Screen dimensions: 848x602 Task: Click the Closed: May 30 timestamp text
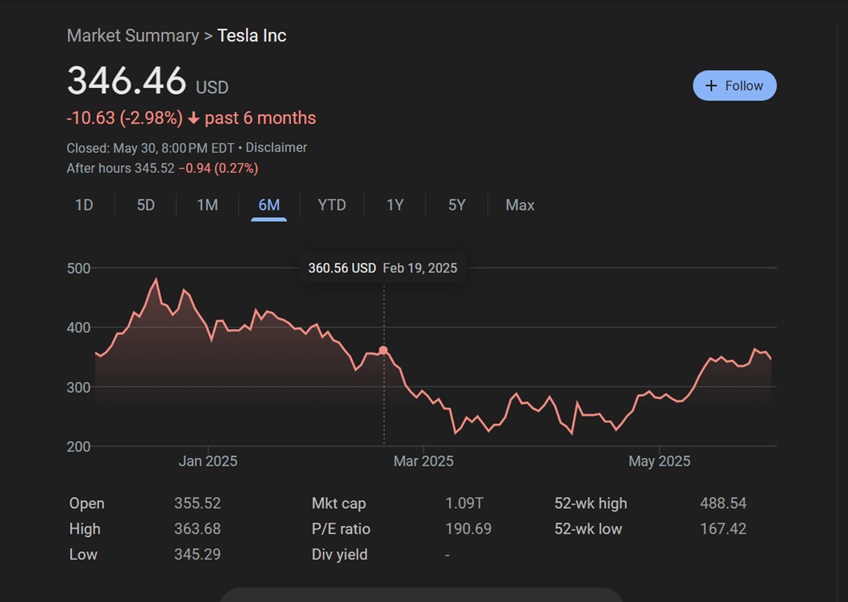coord(150,148)
